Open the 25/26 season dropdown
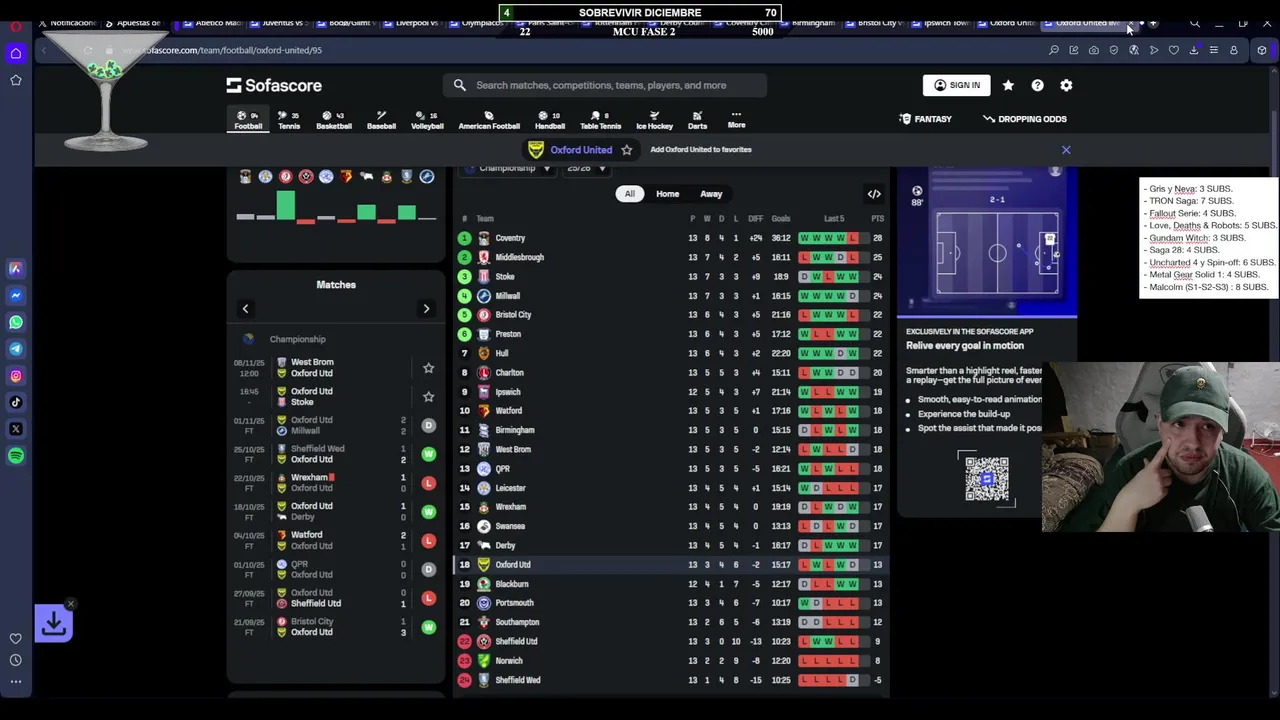The height and width of the screenshot is (720, 1280). pyautogui.click(x=585, y=168)
